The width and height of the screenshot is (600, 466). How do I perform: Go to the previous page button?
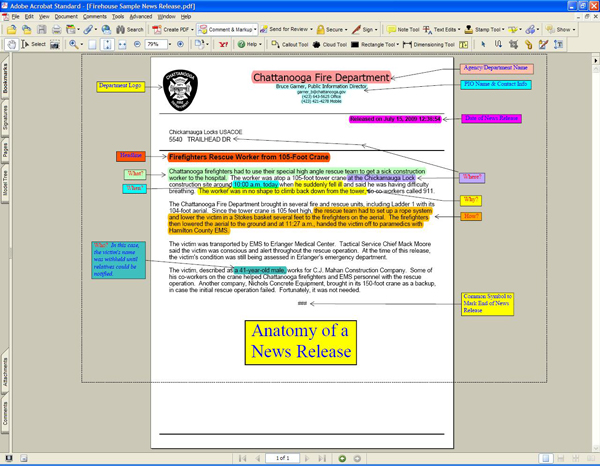(258, 458)
